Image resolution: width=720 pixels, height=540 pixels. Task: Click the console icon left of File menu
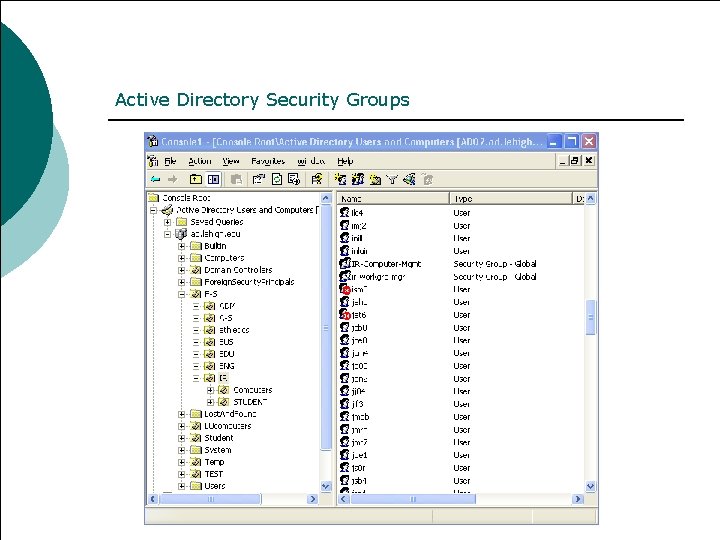153,161
